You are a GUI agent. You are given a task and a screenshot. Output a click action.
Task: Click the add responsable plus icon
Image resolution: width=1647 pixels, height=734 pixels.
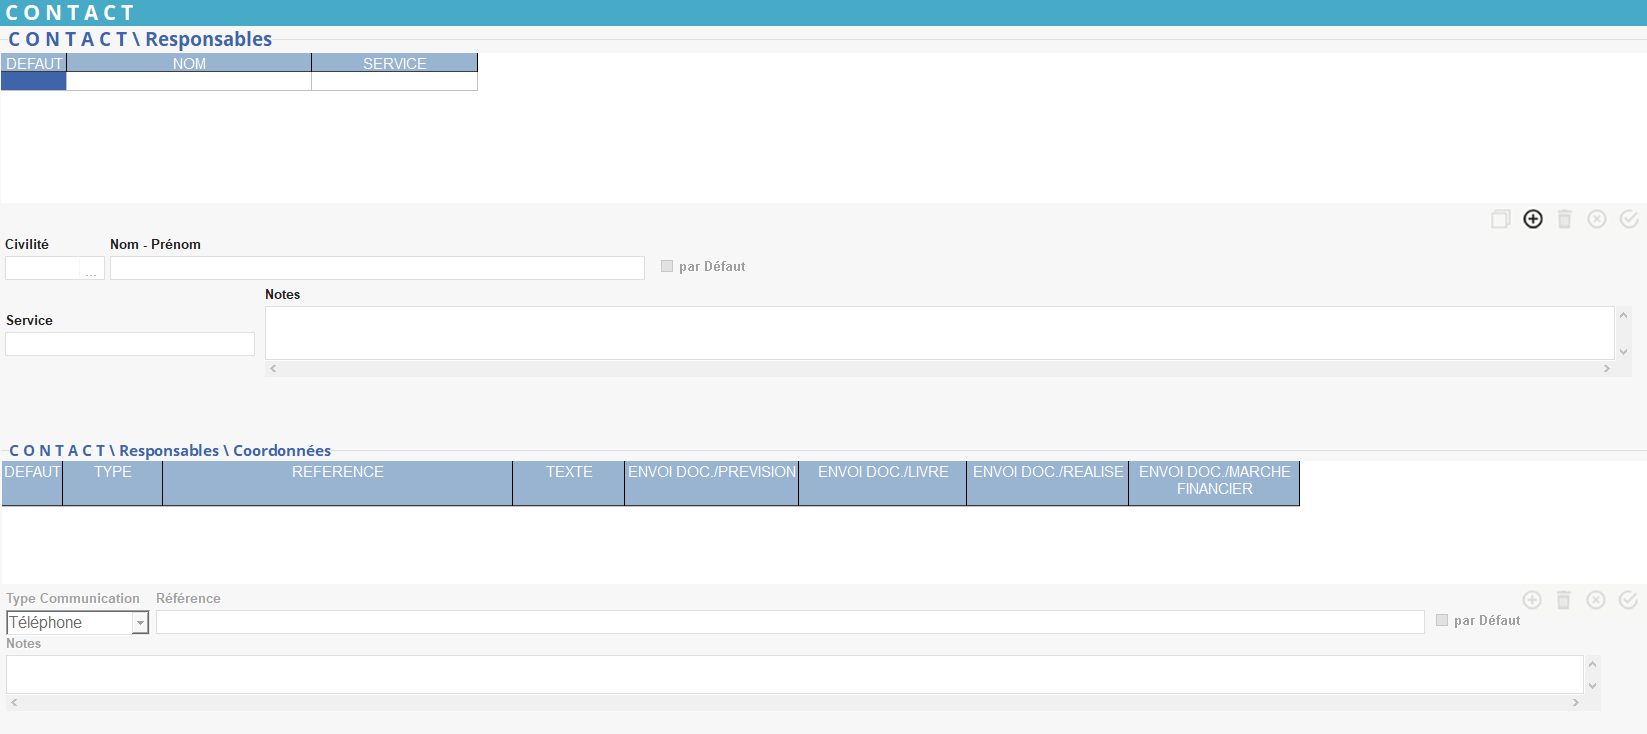[x=1533, y=219]
